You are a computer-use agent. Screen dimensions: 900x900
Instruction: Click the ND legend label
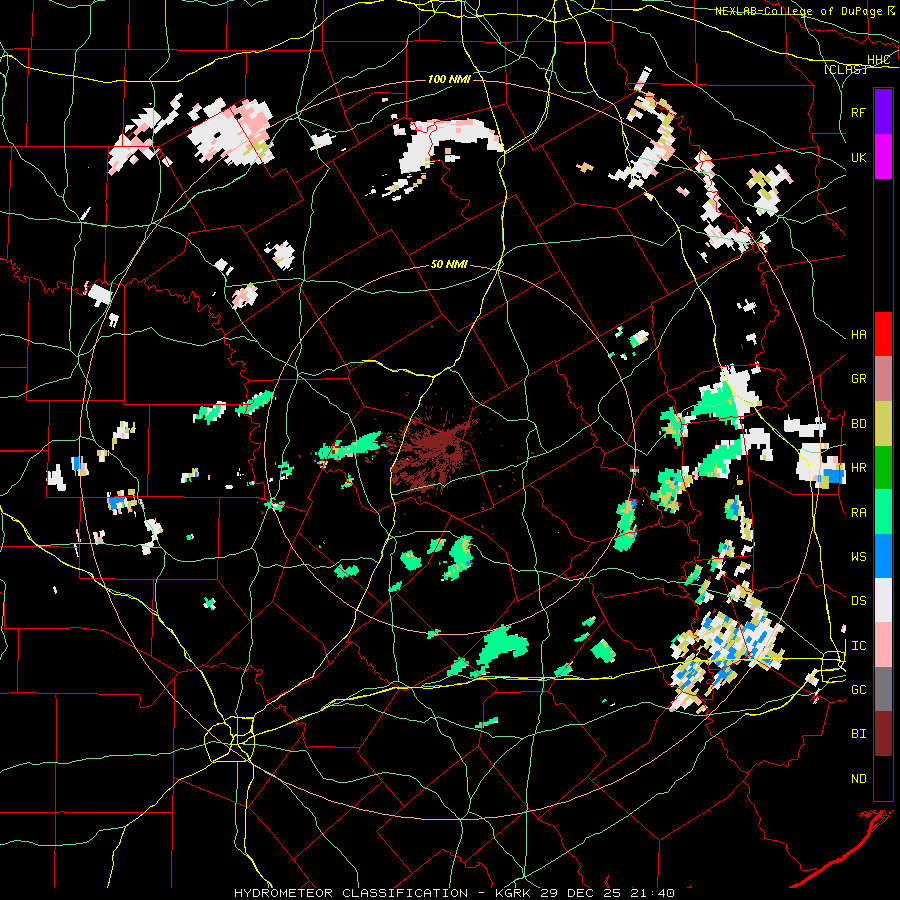[x=858, y=779]
